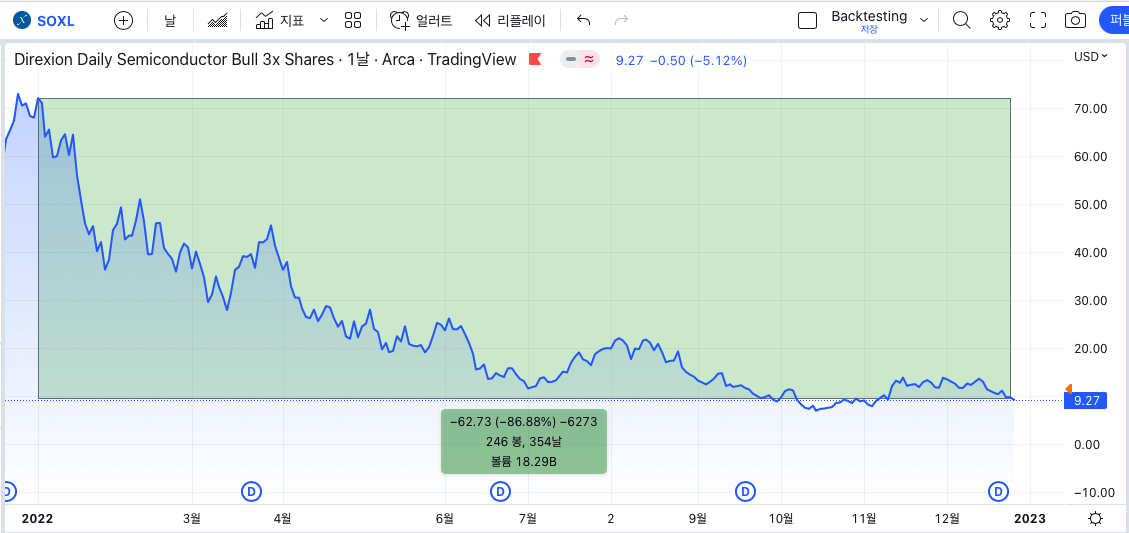Click the measurement stats label −62.73 (−86.88%)
The image size is (1129, 533).
point(523,421)
